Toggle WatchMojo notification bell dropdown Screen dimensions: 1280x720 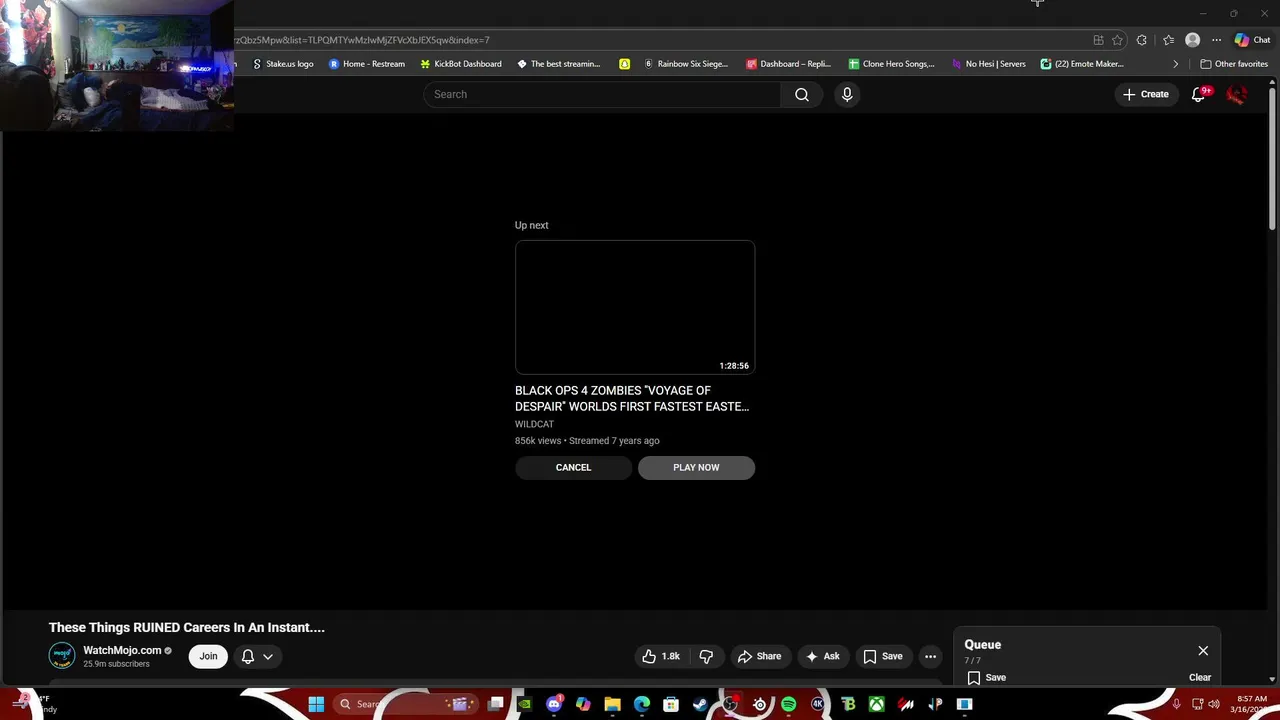point(257,656)
